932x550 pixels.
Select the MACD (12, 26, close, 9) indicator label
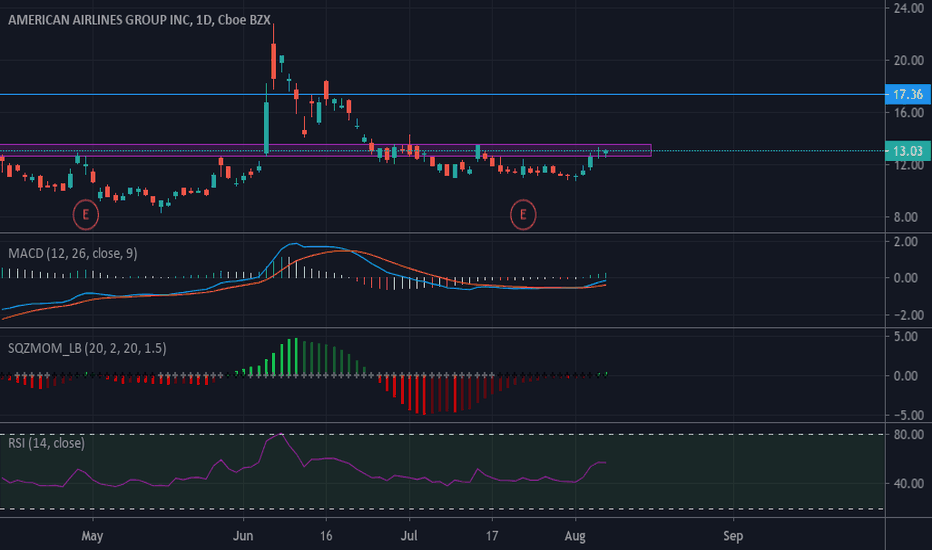point(73,253)
